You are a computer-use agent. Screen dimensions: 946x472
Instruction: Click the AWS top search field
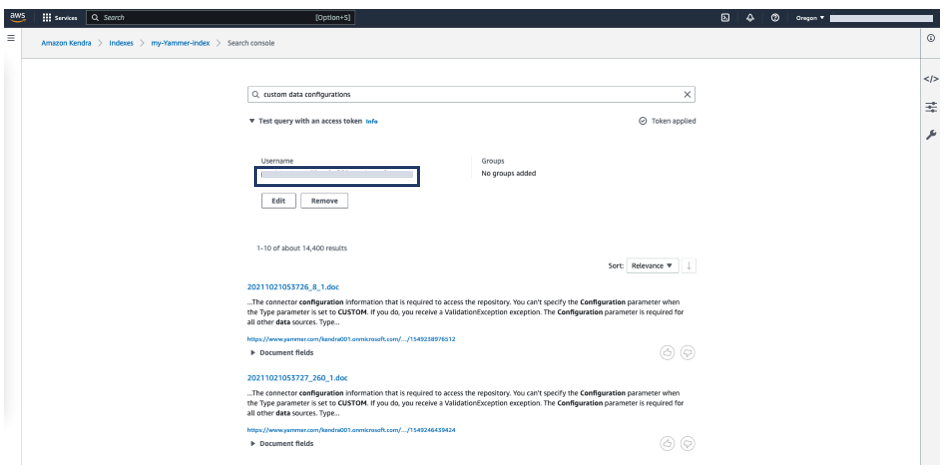click(221, 18)
